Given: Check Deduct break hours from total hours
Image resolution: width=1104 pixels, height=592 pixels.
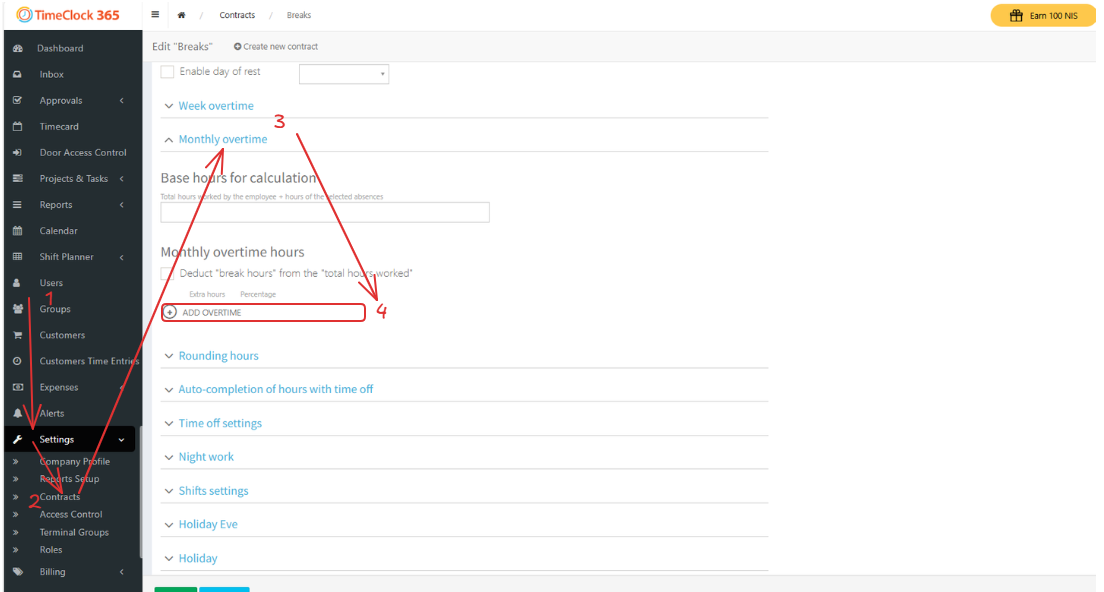Looking at the screenshot, I should tap(167, 273).
